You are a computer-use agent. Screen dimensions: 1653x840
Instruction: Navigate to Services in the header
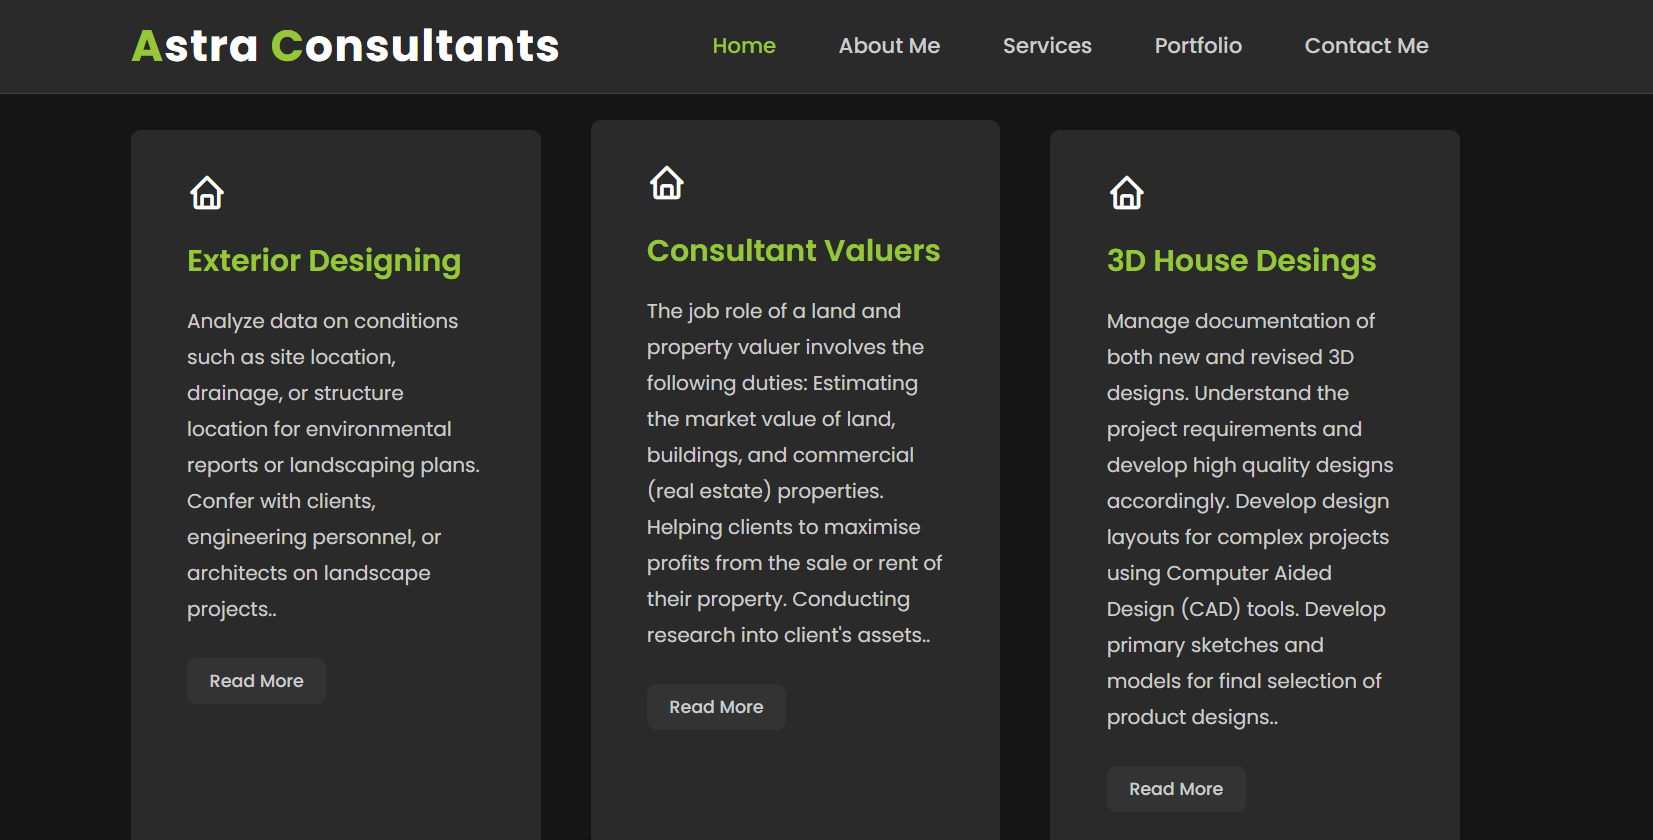pyautogui.click(x=1047, y=46)
